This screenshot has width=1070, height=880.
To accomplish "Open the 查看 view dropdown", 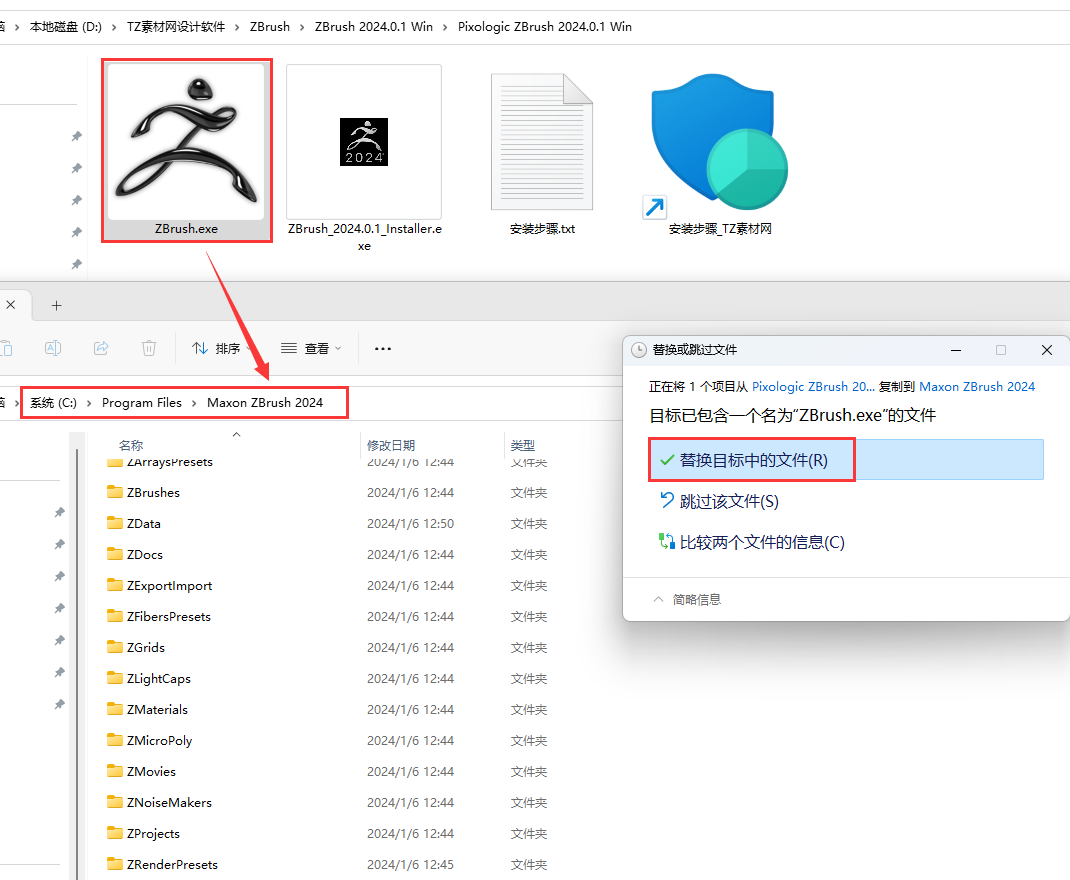I will coord(311,349).
